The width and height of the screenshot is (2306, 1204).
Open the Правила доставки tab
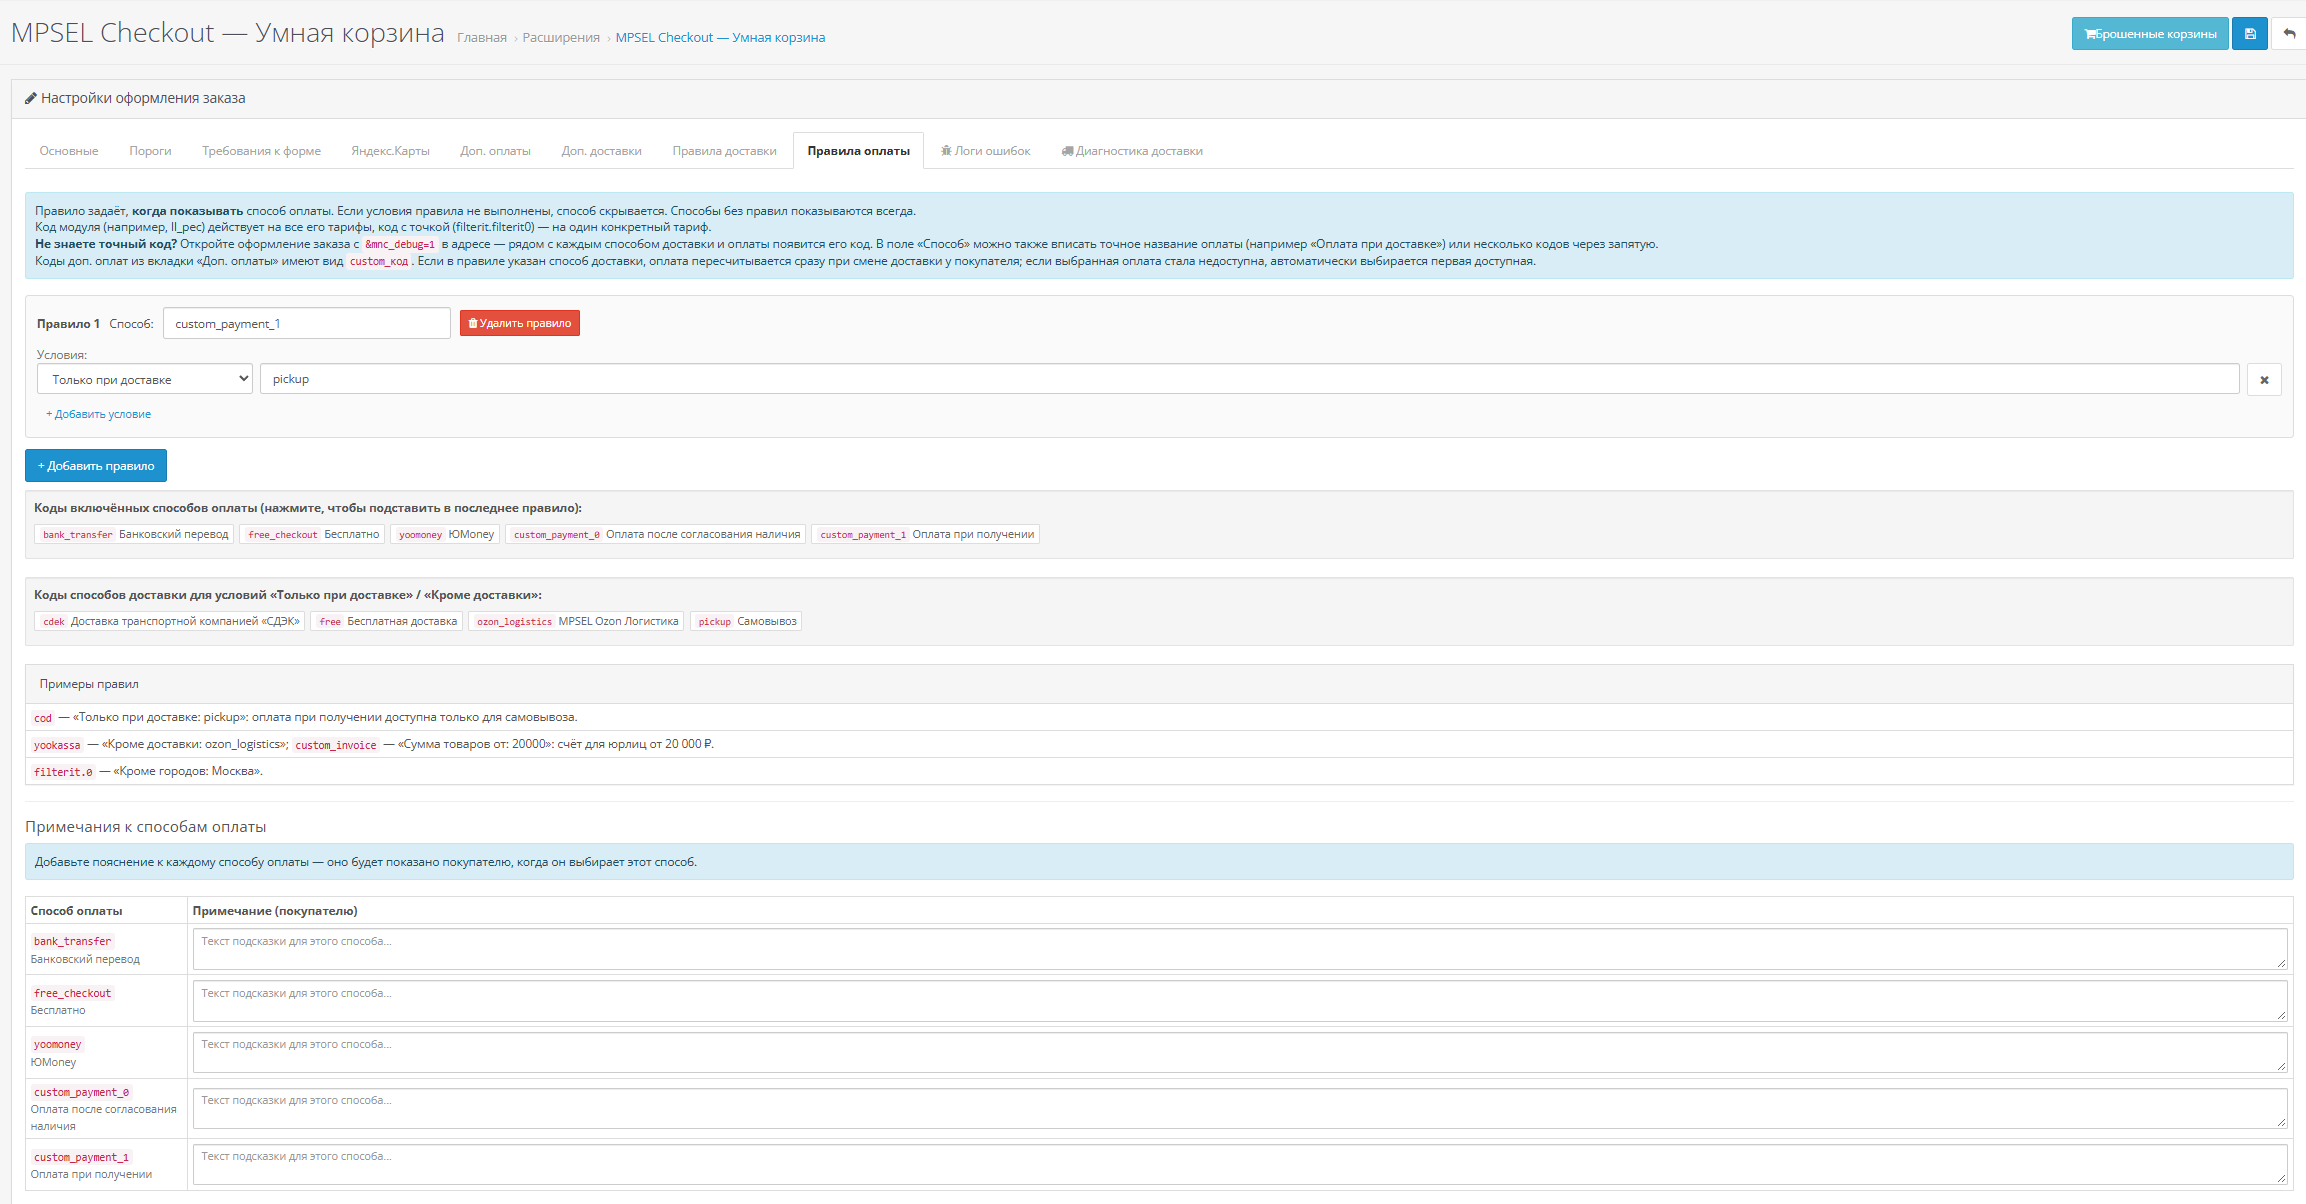coord(724,151)
